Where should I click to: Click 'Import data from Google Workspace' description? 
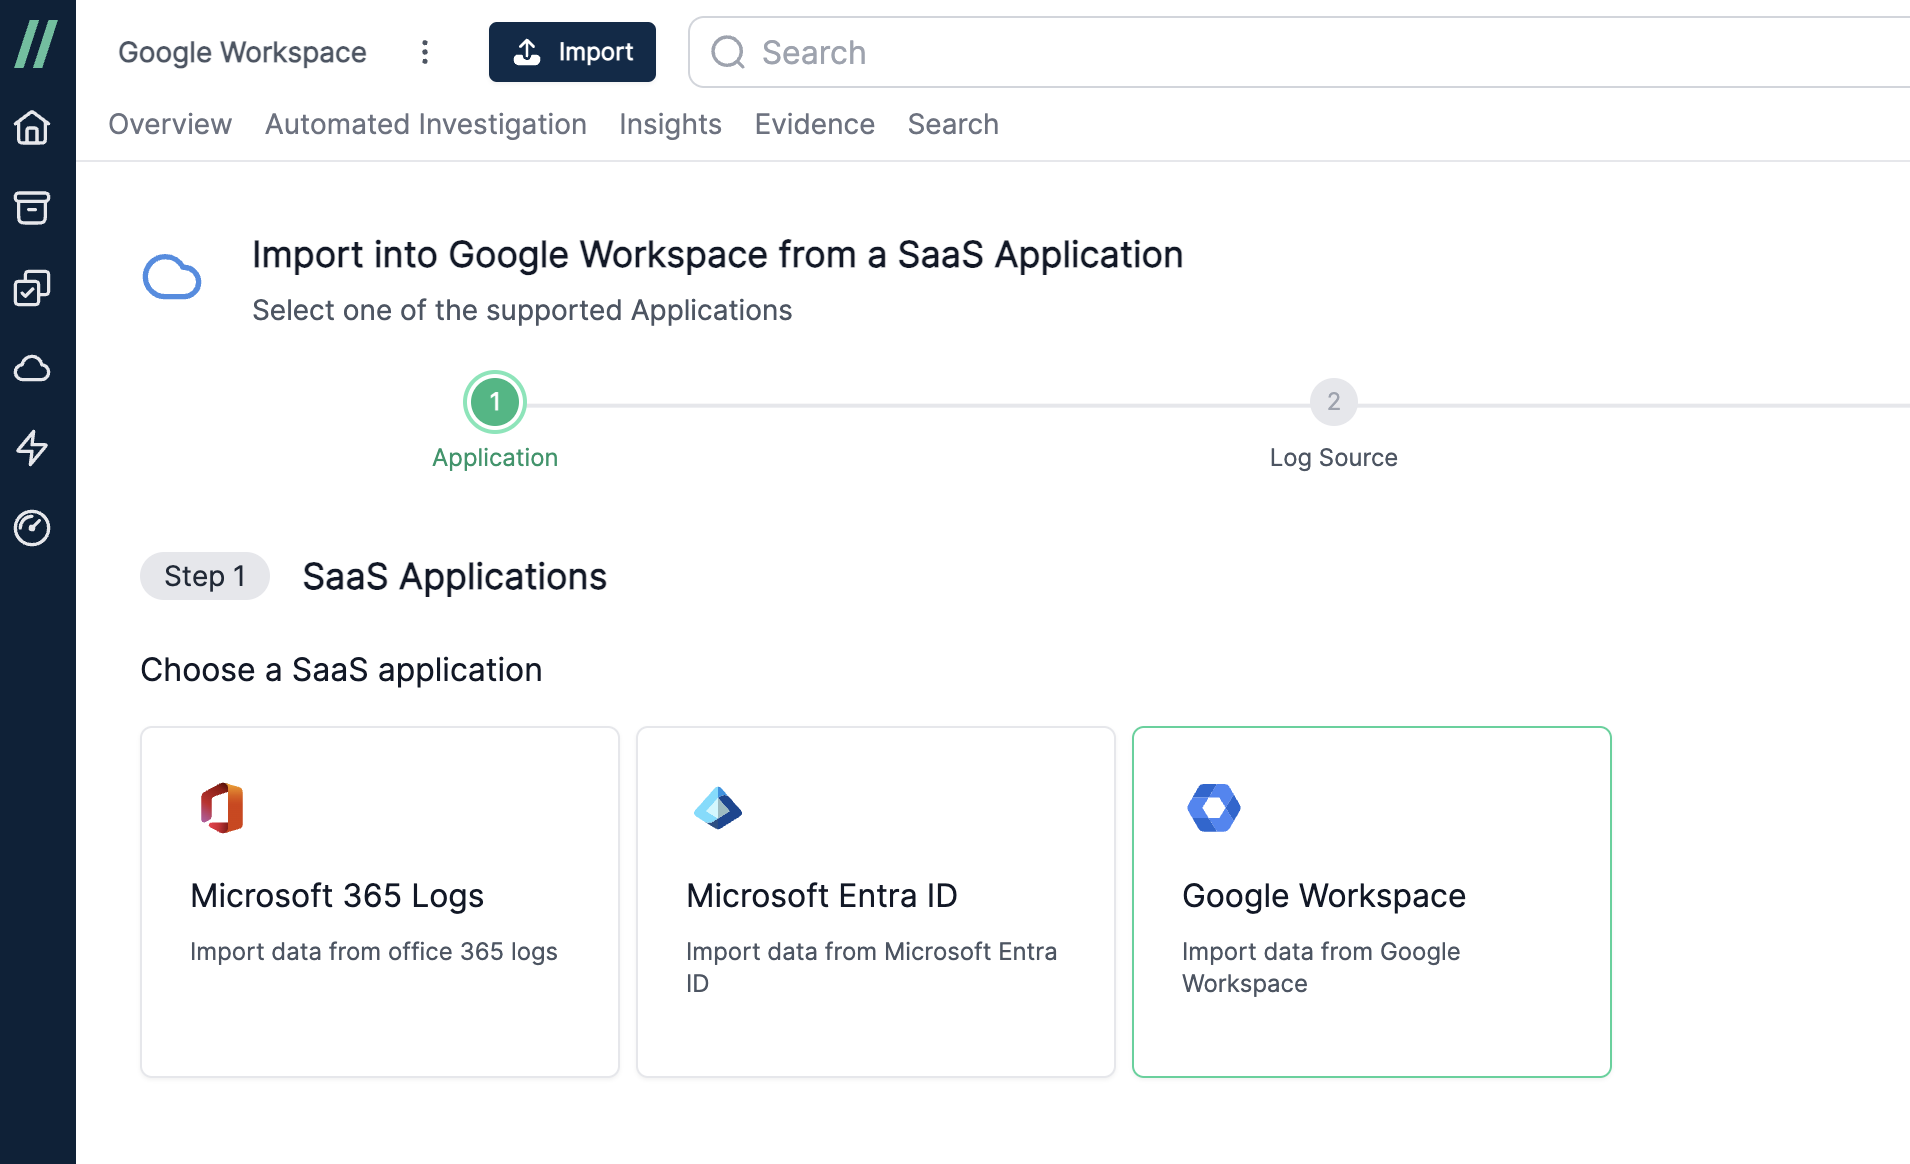[1321, 967]
